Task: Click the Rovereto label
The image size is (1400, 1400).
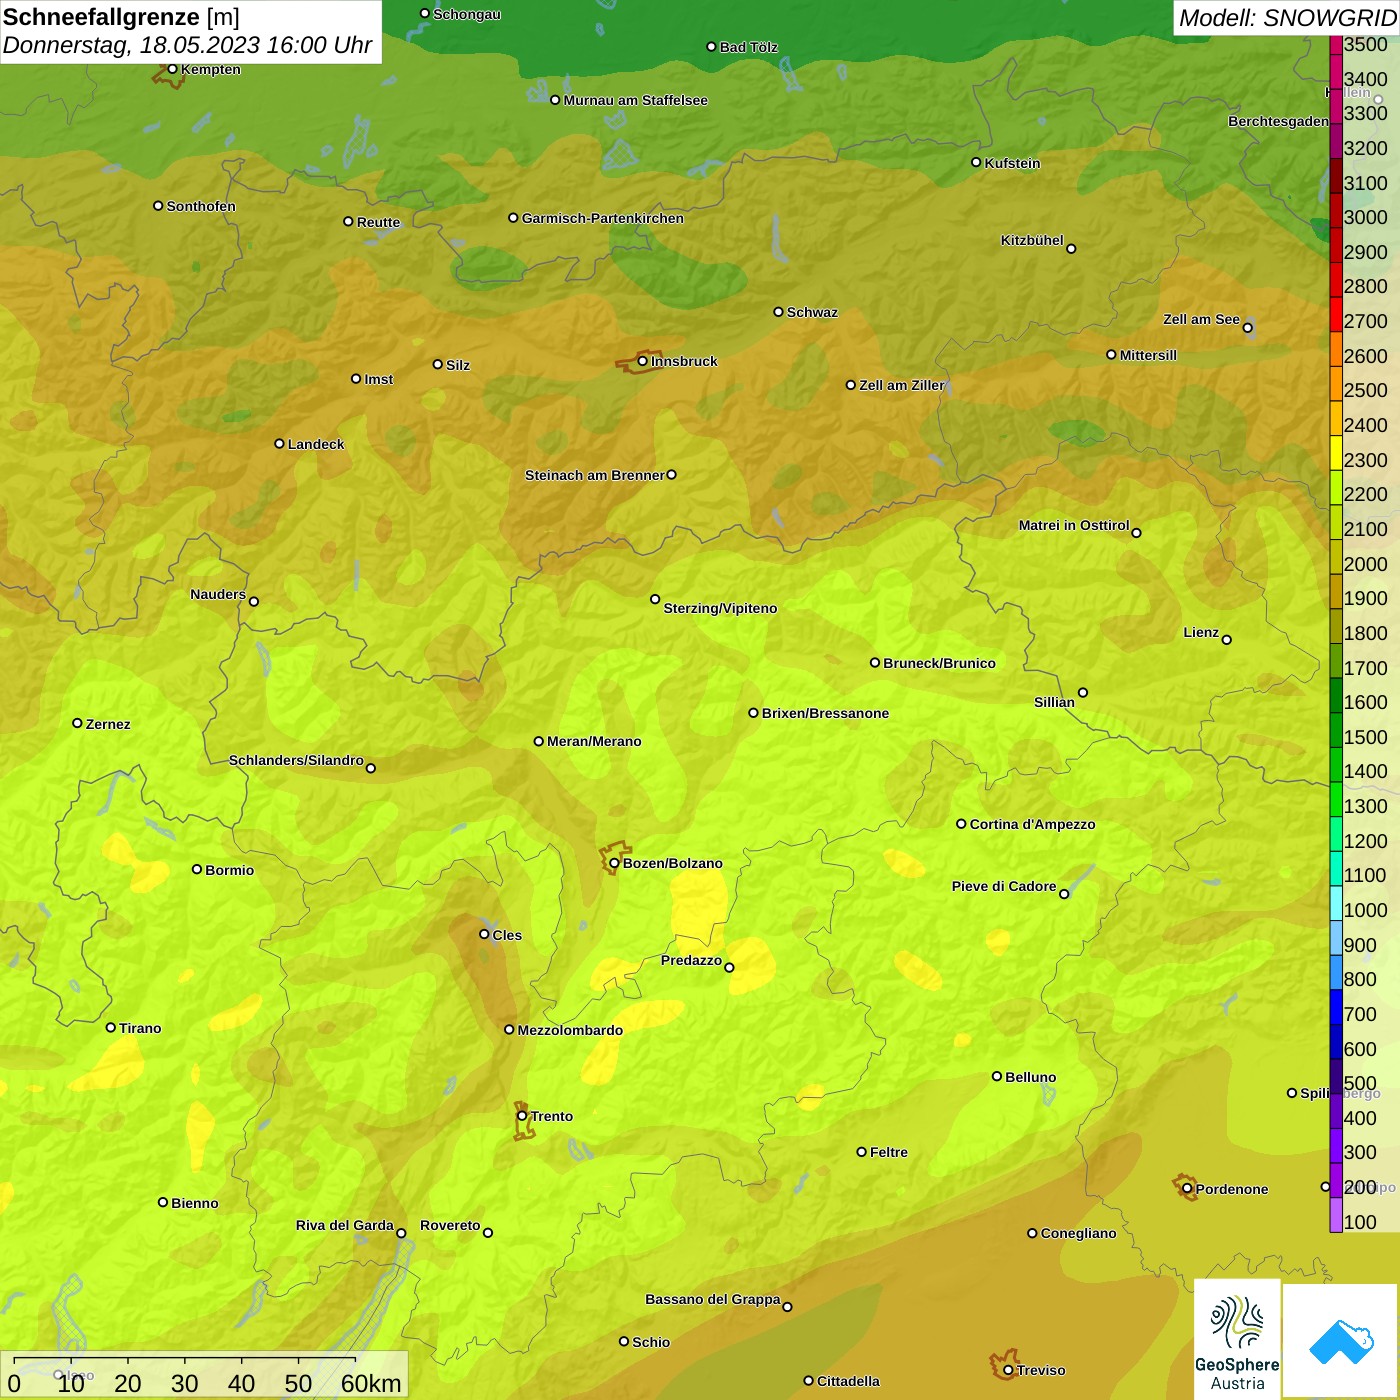Action: tap(450, 1225)
